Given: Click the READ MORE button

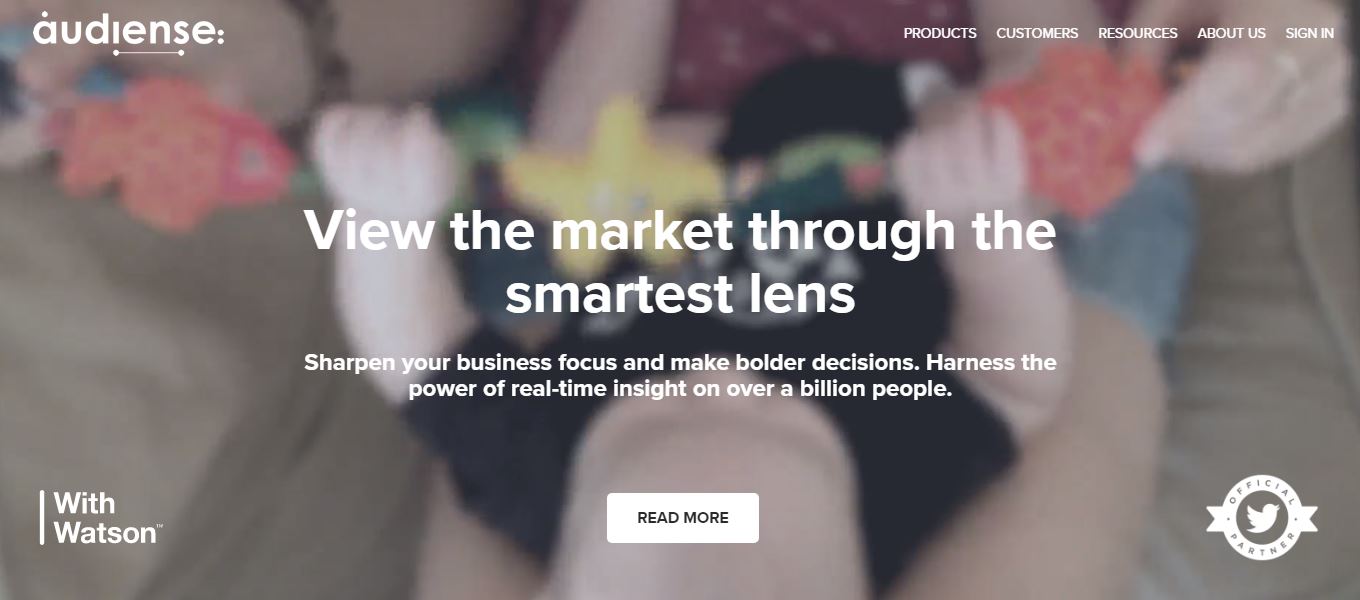Looking at the screenshot, I should [x=683, y=518].
